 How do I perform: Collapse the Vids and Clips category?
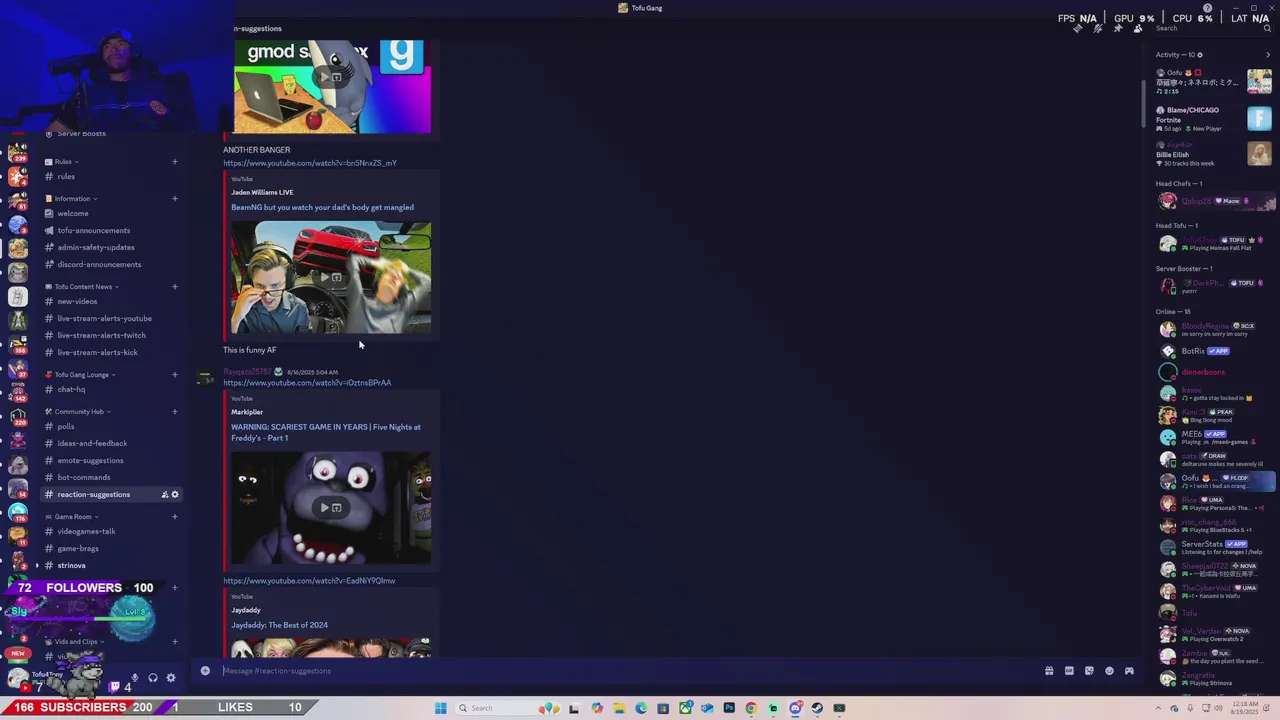[x=76, y=642]
